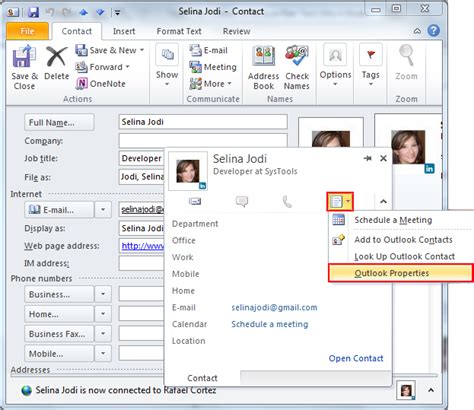Screen dimensions: 474x410
Task: Switch to the Format Text tab
Action: tap(179, 31)
